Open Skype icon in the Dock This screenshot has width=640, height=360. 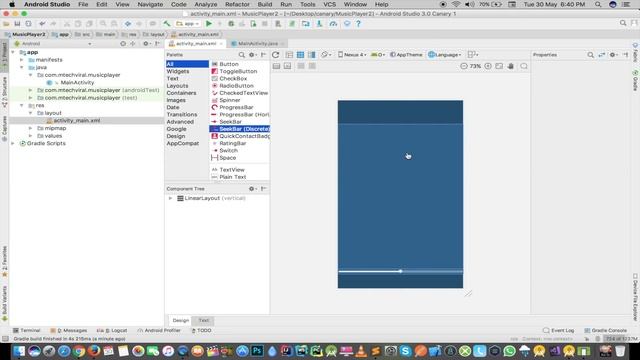point(405,351)
